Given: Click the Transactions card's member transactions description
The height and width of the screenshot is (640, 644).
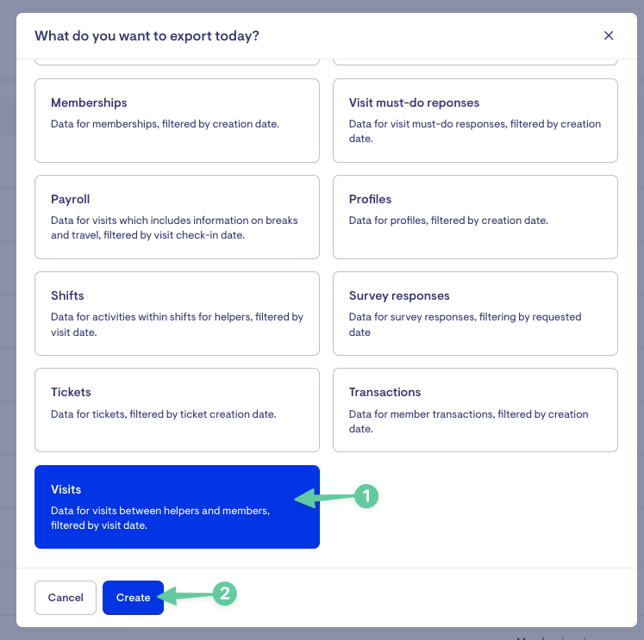Looking at the screenshot, I should coord(469,421).
